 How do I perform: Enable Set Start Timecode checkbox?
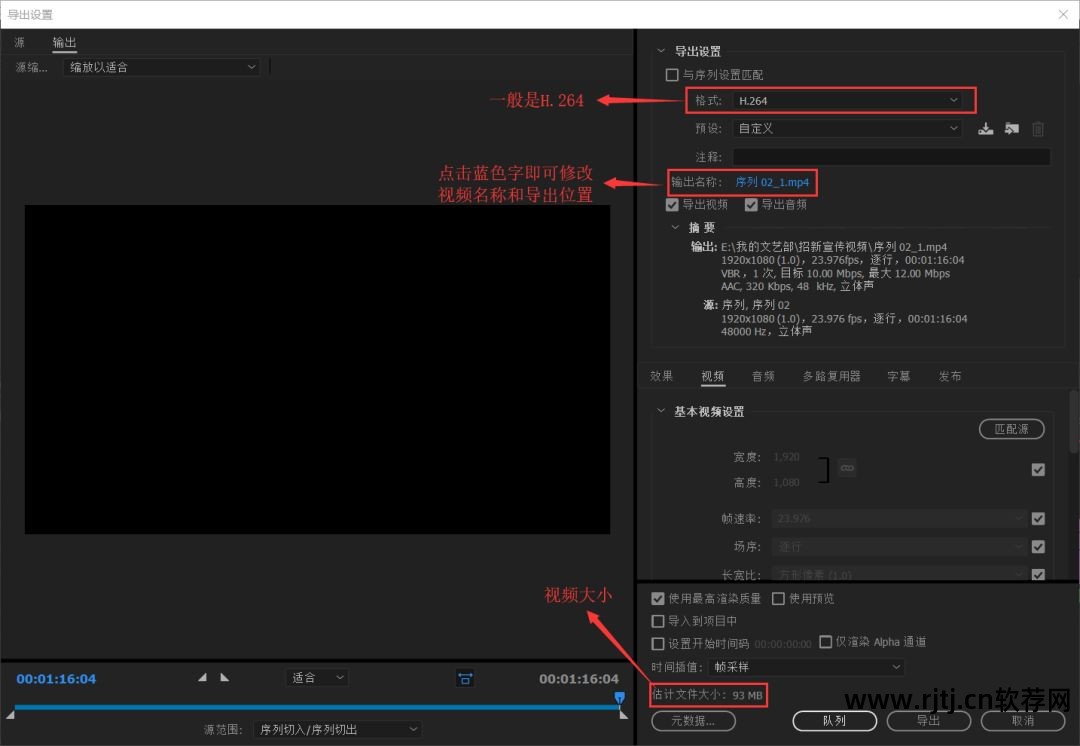pos(658,643)
